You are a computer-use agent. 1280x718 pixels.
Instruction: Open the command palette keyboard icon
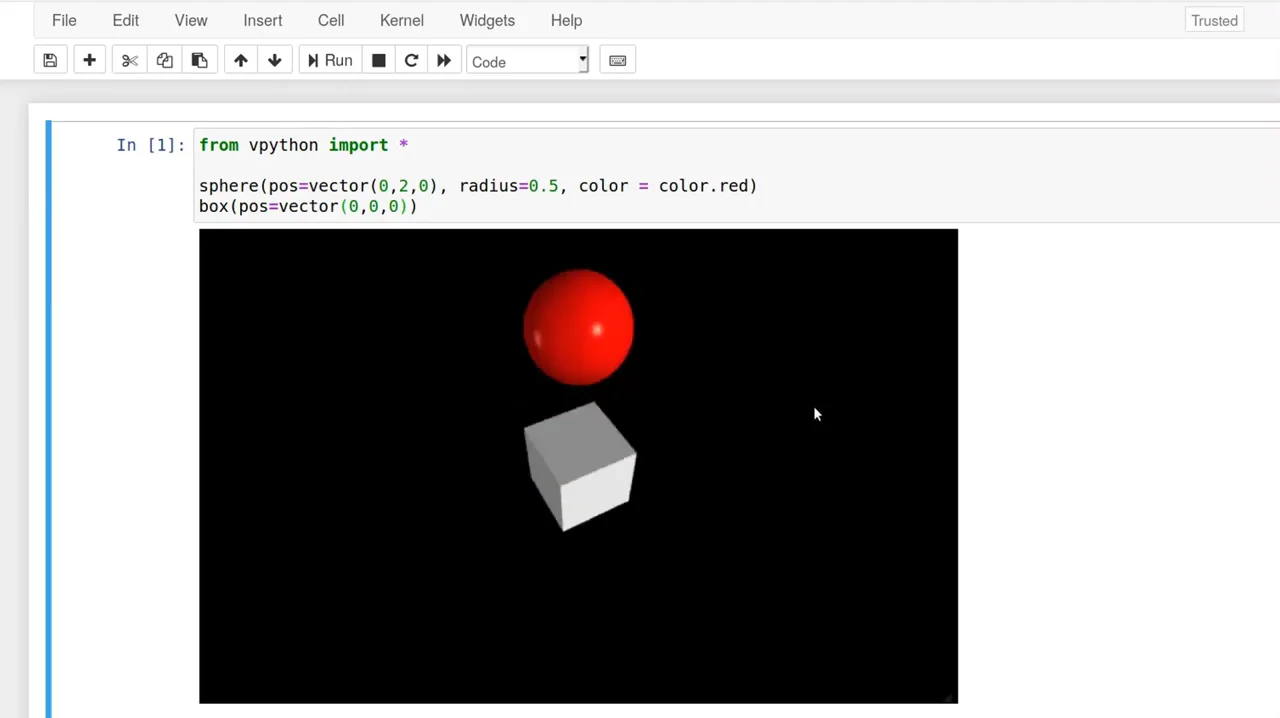(x=617, y=61)
